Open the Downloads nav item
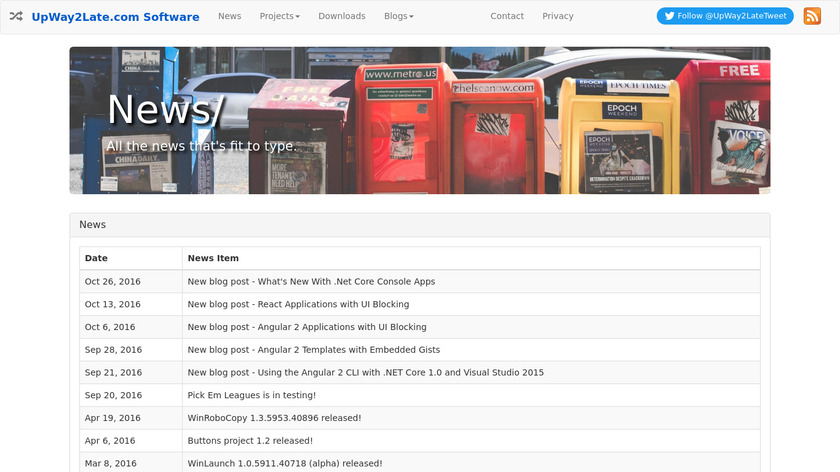Screen dimensions: 840x472 pos(342,16)
